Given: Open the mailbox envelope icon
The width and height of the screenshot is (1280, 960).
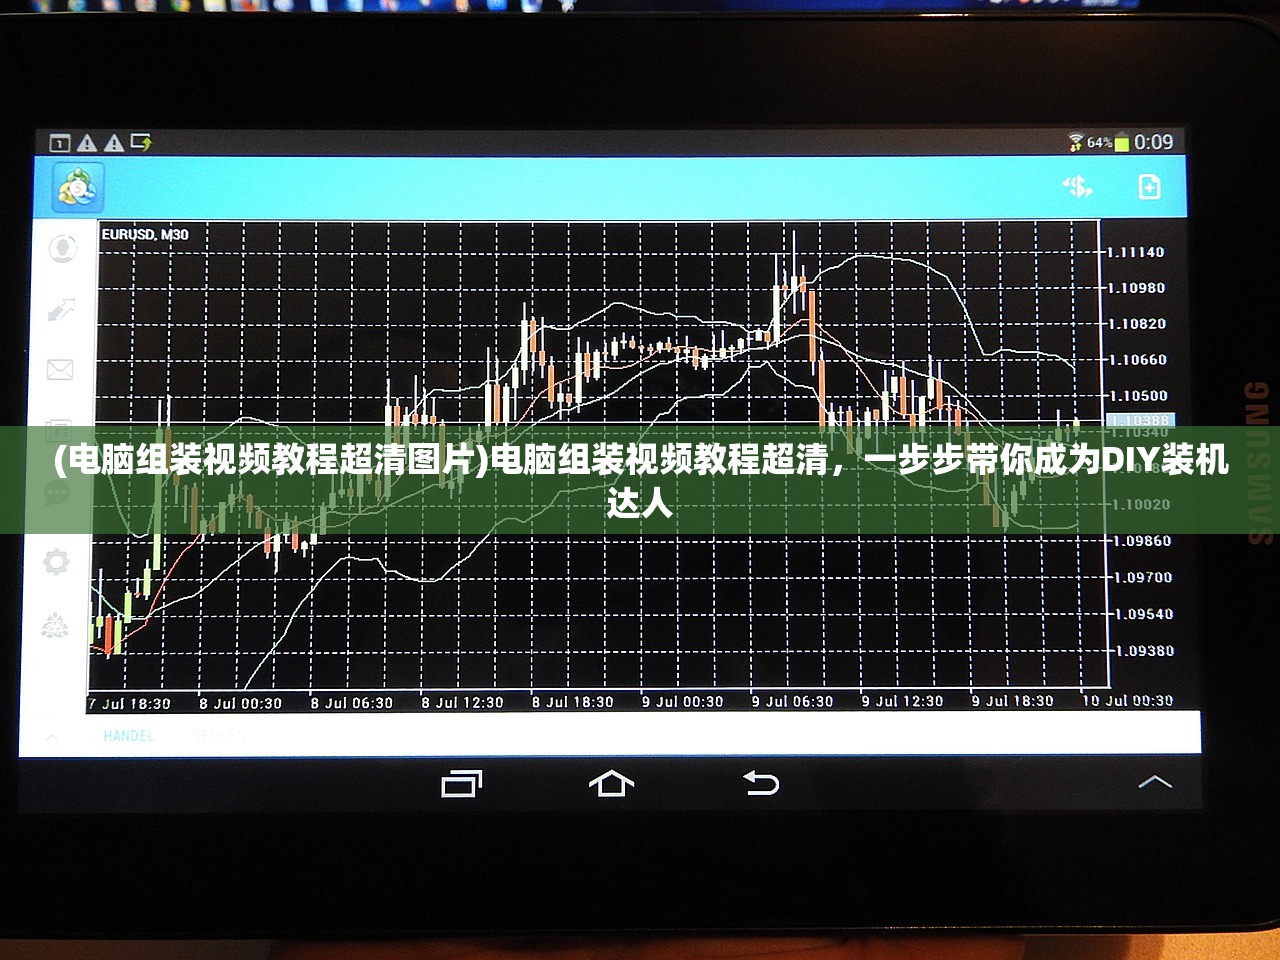Looking at the screenshot, I should (60, 370).
